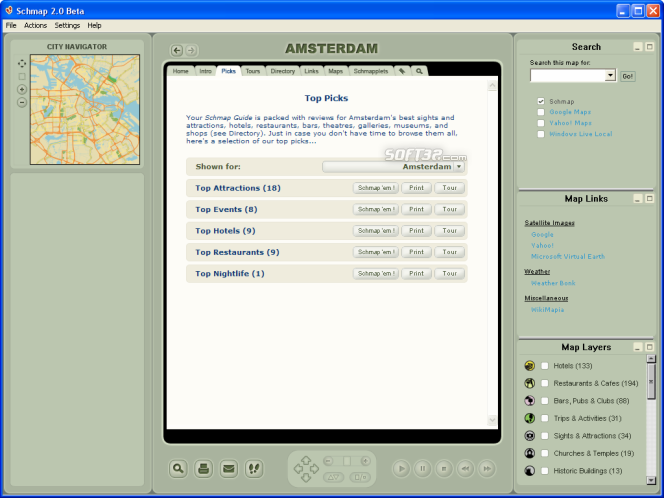Viewport: 664px width, 498px height.
Task: Check the Google Maps checkbox
Action: click(x=541, y=112)
